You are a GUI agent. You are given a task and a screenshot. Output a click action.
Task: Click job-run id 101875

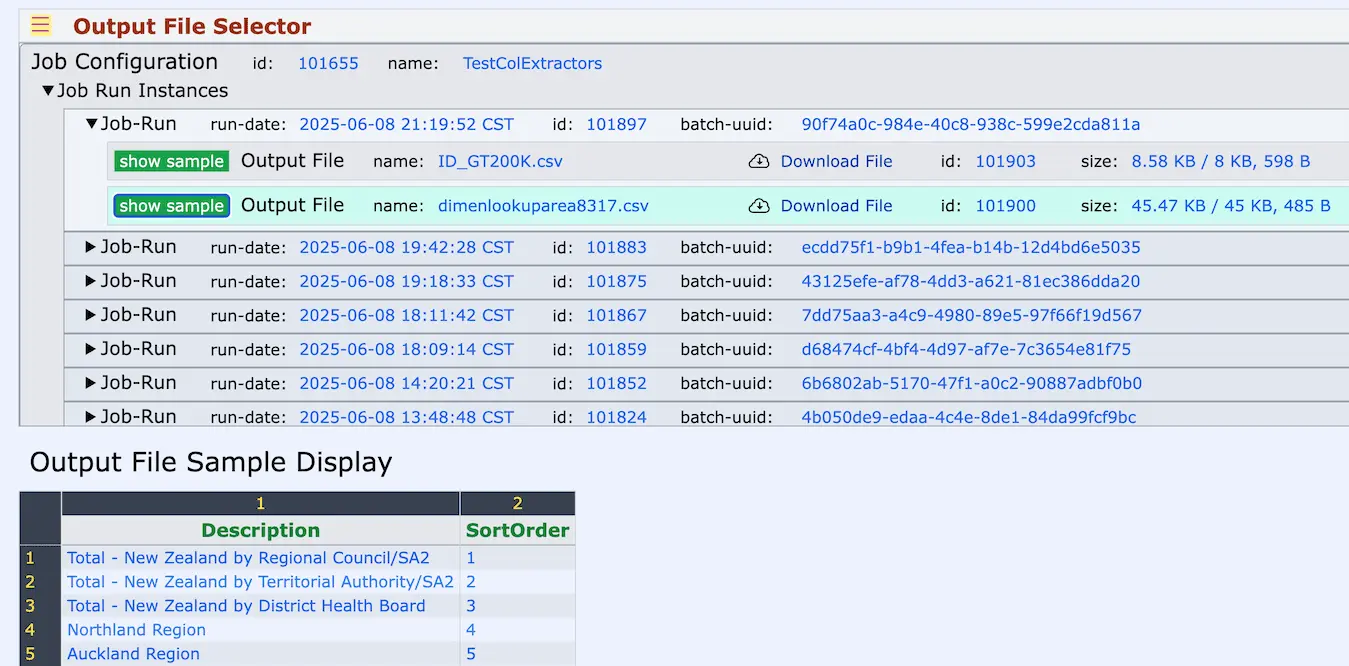click(x=616, y=281)
